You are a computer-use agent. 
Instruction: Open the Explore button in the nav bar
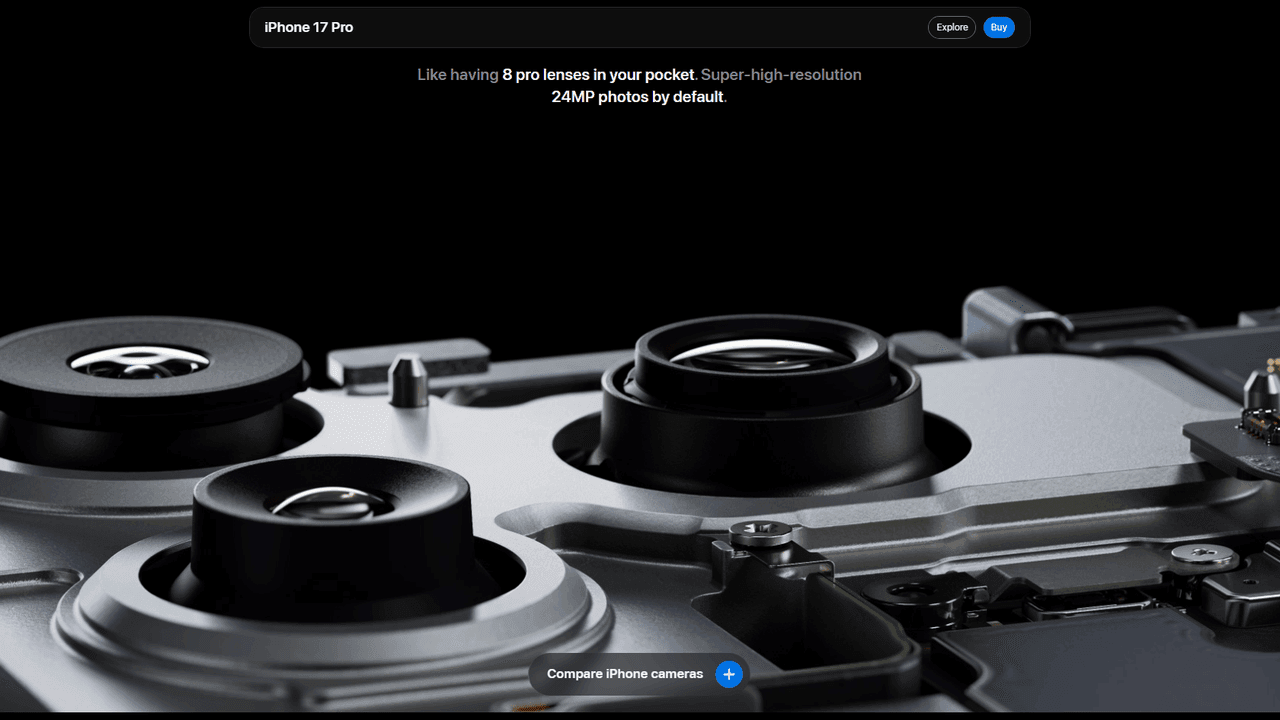tap(952, 27)
